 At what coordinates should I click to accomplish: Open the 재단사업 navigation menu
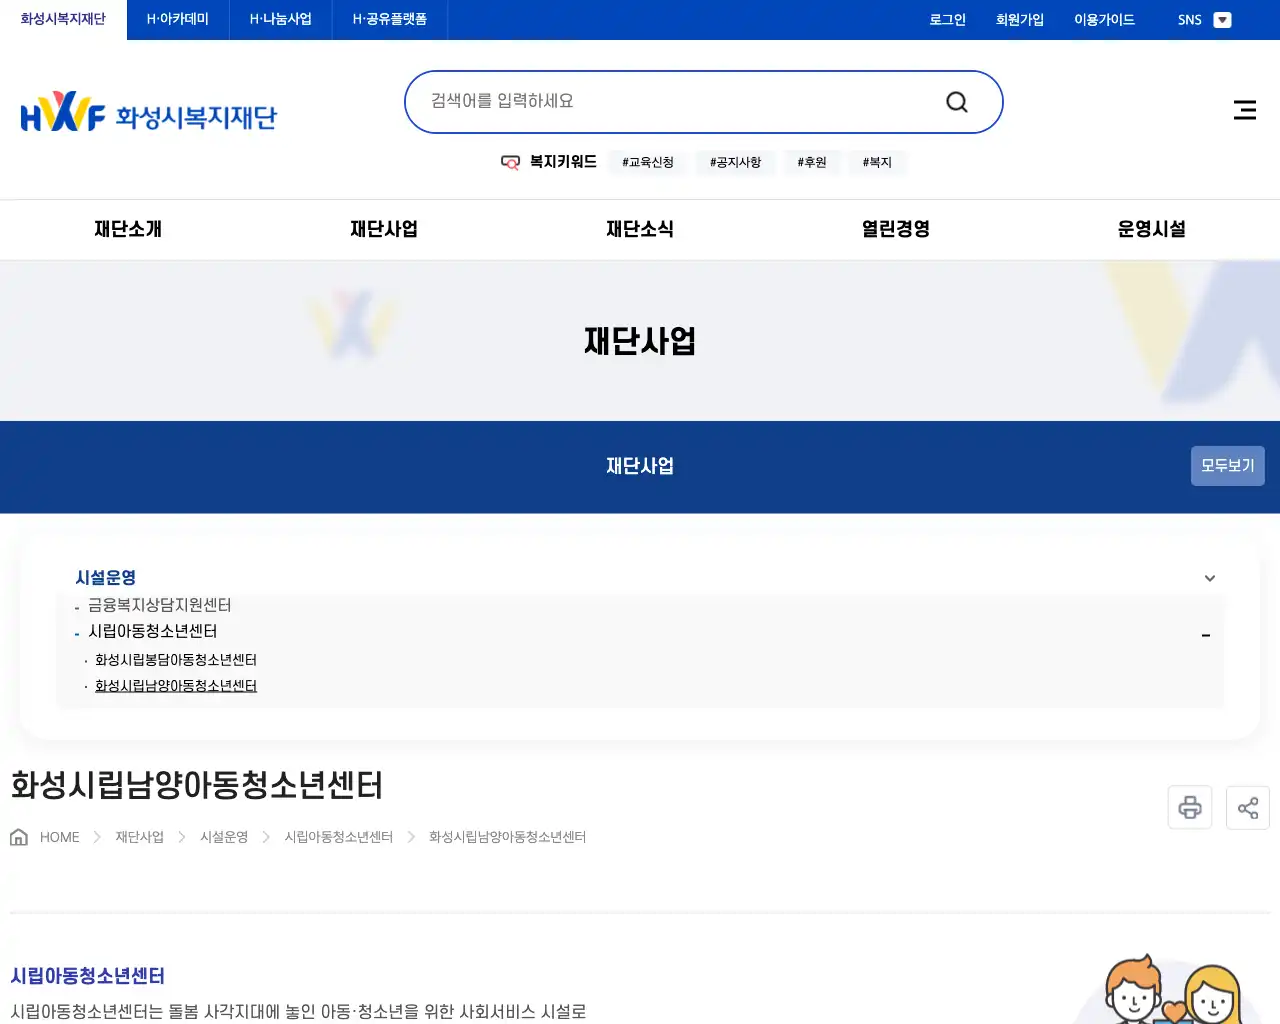[x=383, y=229]
